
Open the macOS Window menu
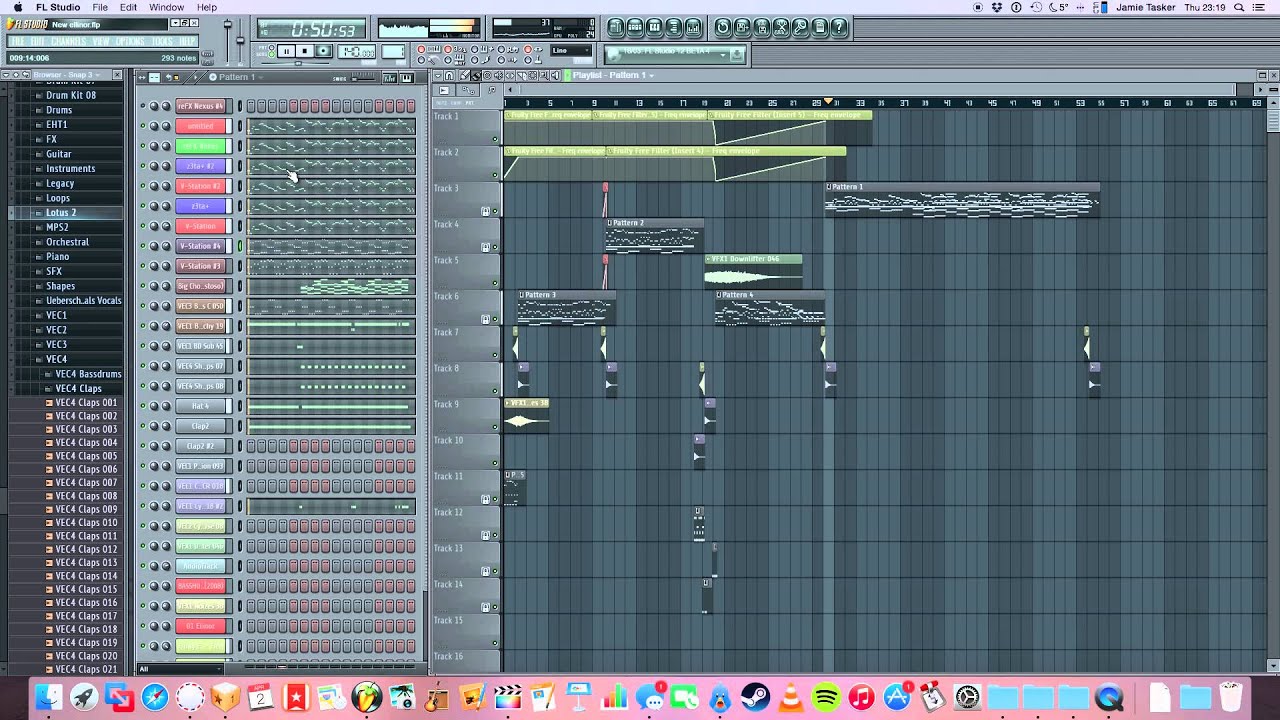click(166, 7)
